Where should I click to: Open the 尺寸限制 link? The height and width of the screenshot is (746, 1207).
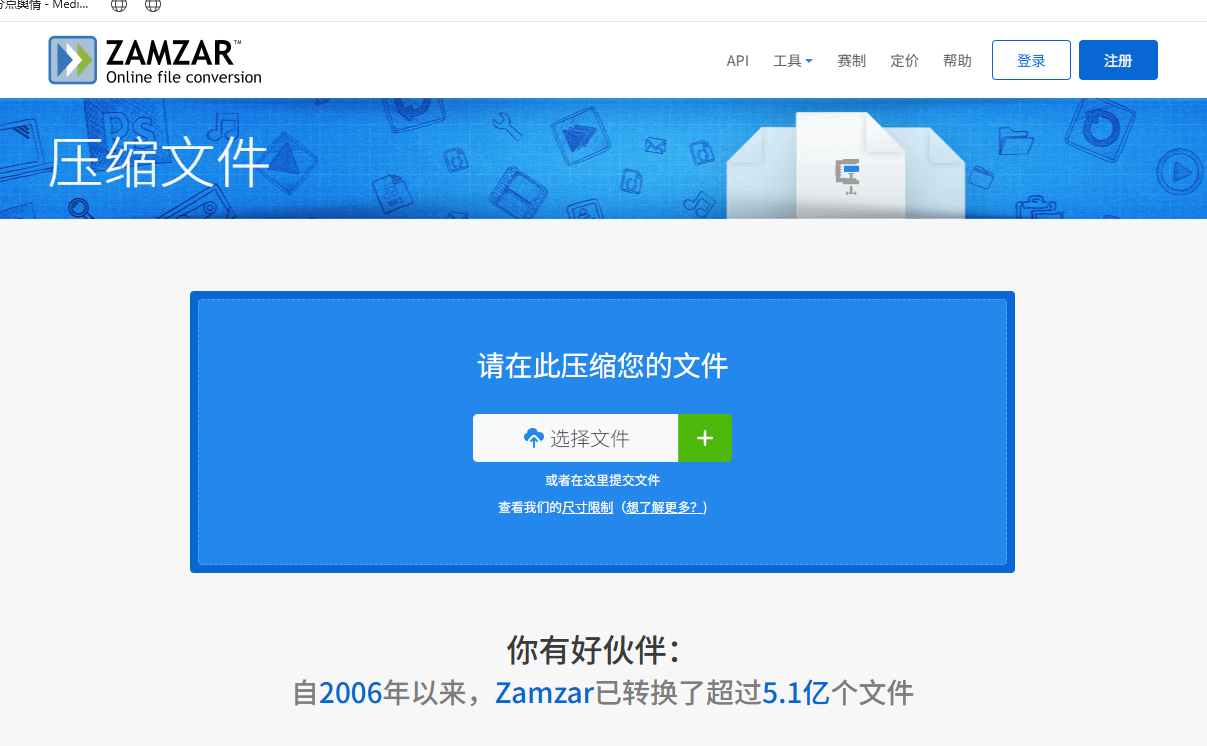[x=587, y=508]
